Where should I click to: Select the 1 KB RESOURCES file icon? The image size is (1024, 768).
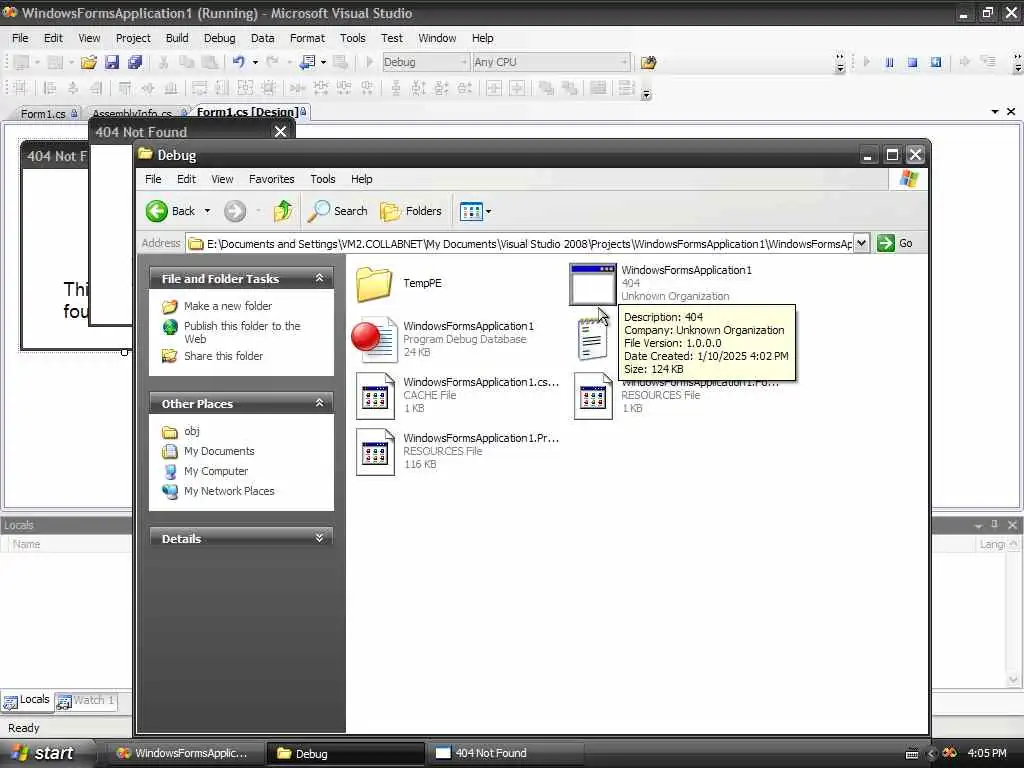[593, 396]
